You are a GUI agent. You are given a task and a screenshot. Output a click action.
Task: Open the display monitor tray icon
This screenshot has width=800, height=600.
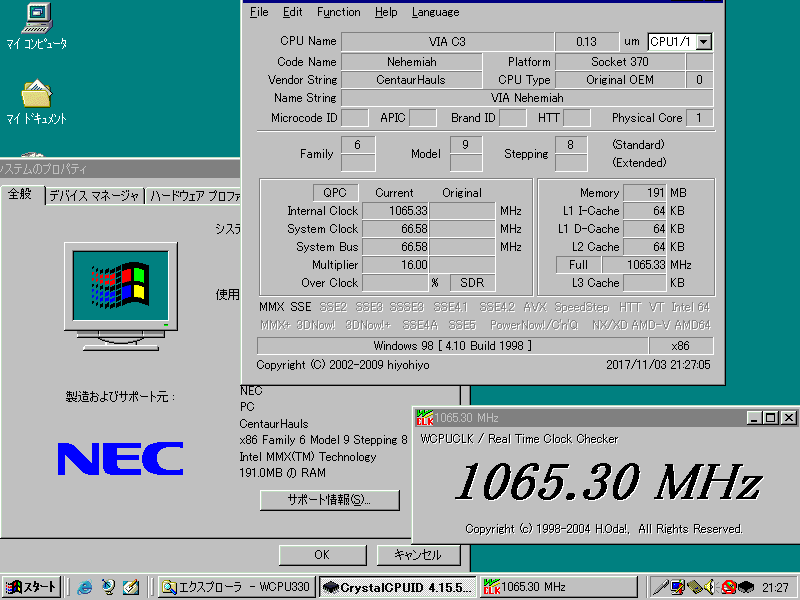tap(678, 587)
